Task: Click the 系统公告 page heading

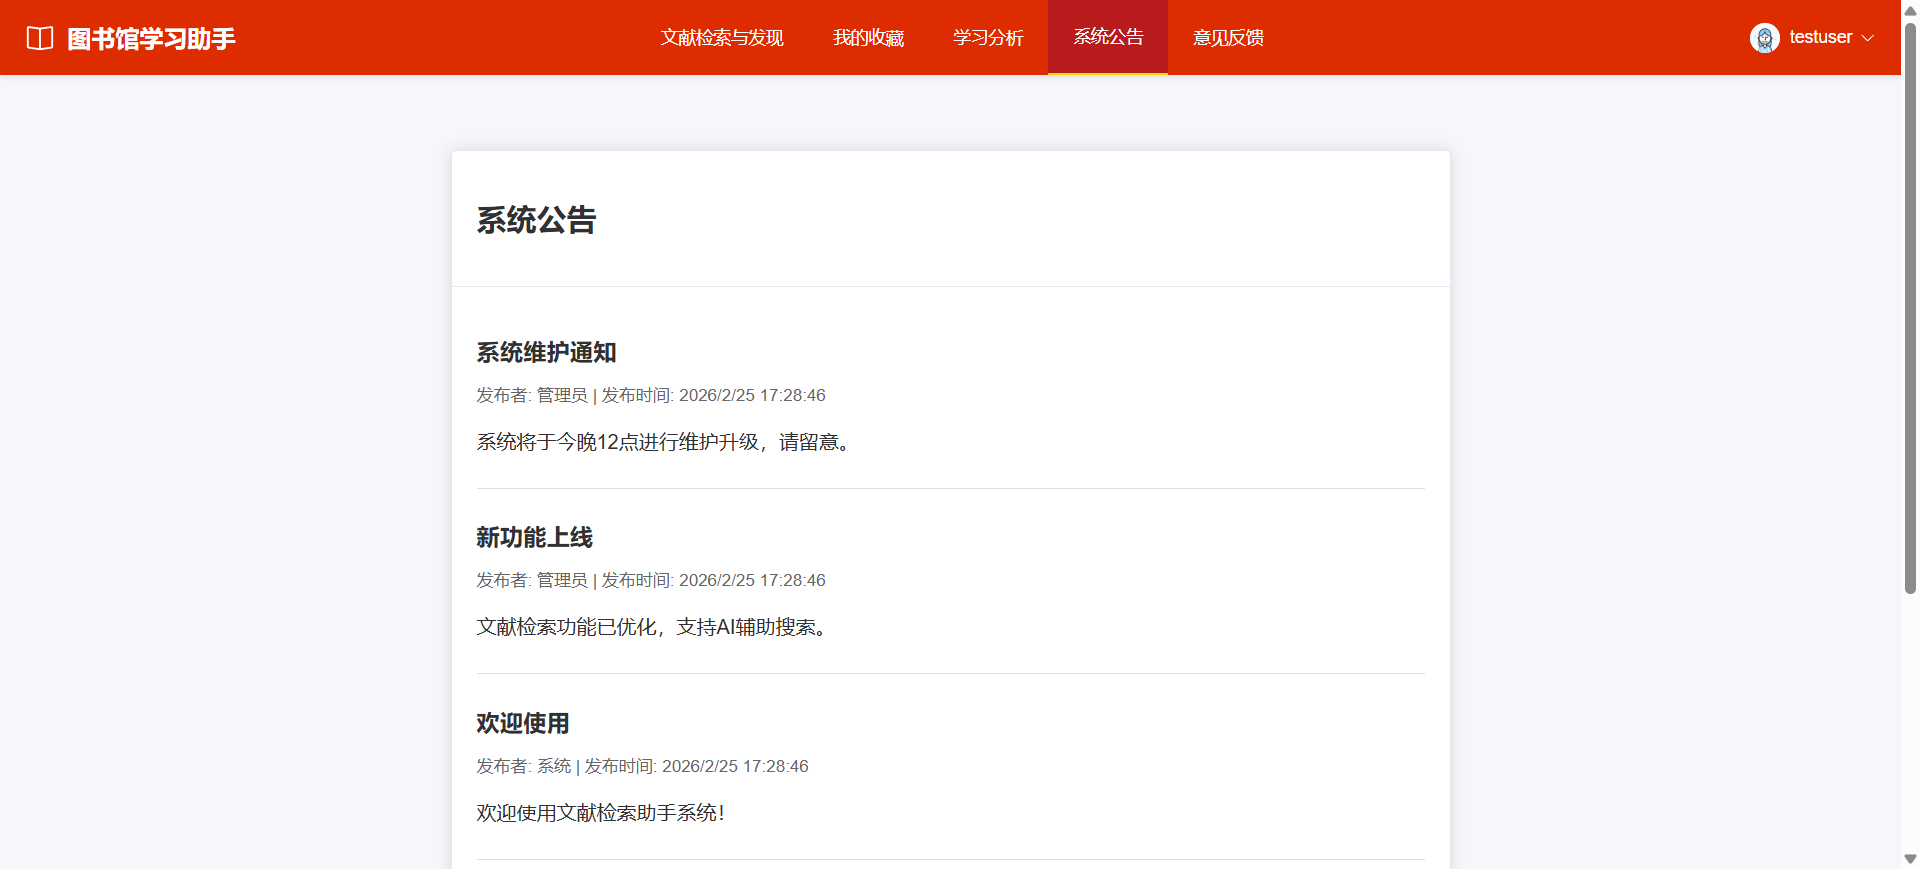Action: (536, 220)
